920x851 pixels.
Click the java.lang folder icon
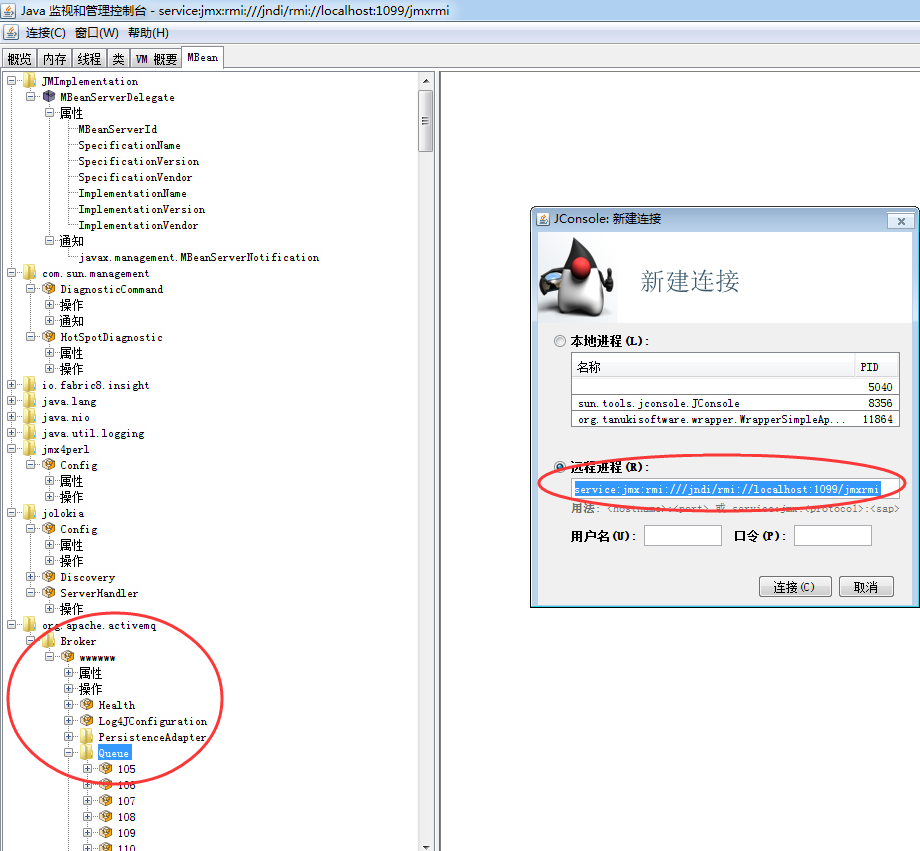(x=29, y=401)
